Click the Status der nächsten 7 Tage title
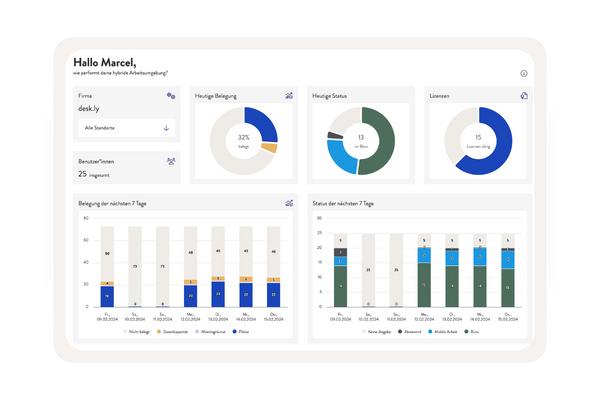 pos(343,204)
